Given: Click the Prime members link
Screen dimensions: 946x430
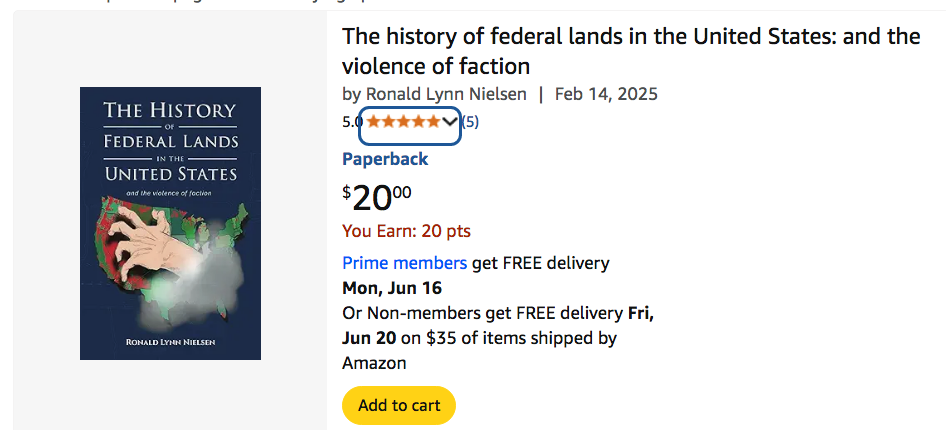Looking at the screenshot, I should click(x=404, y=263).
